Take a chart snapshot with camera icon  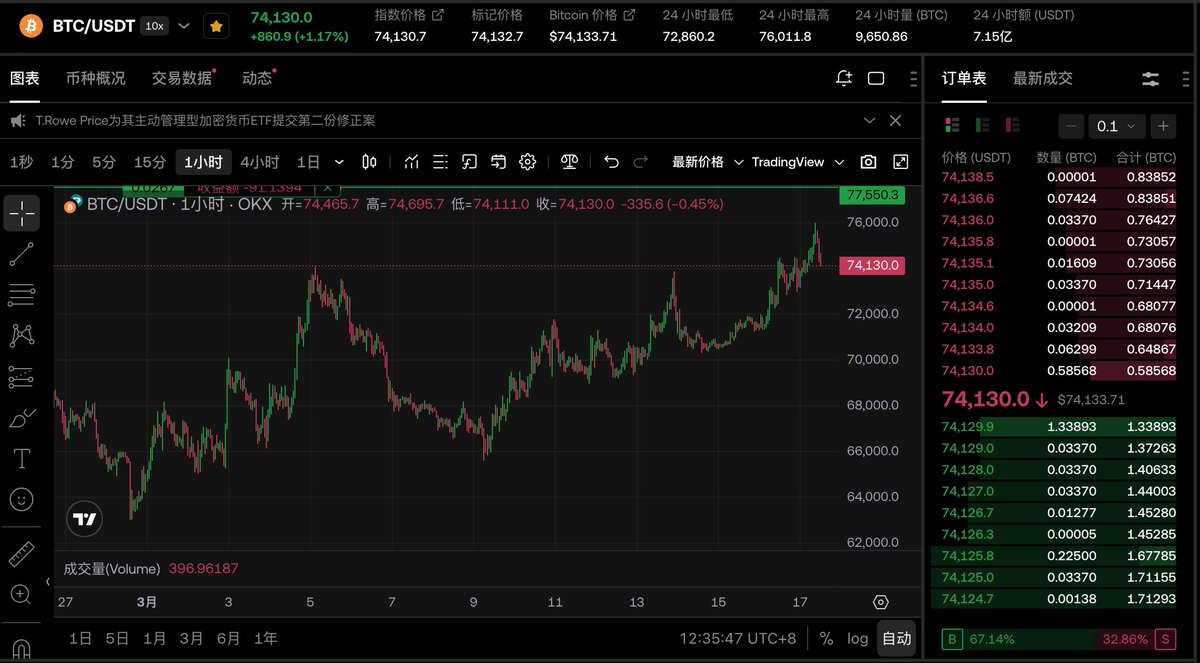point(868,162)
